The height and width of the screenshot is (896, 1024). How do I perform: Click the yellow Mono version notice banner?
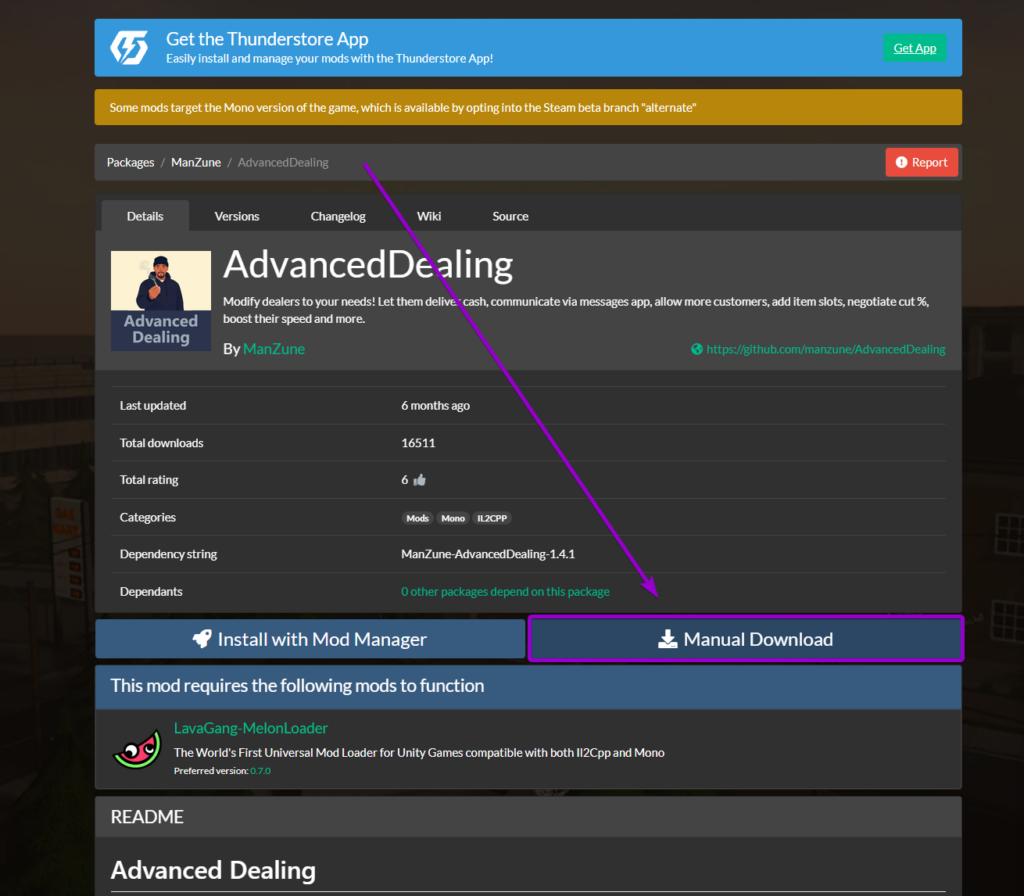528,107
